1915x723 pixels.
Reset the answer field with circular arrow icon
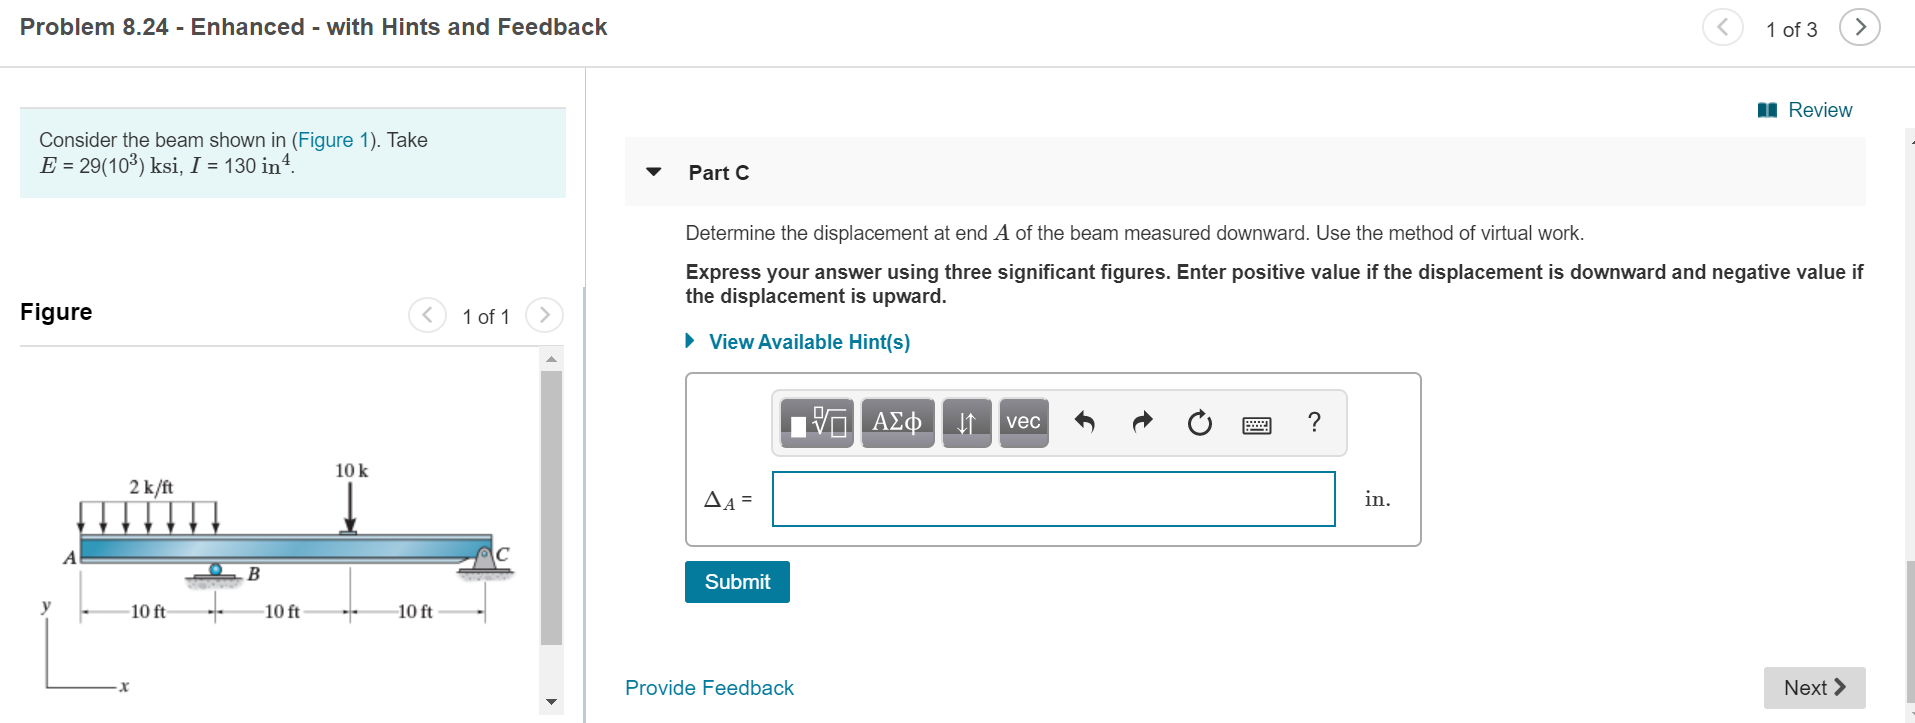click(1198, 422)
